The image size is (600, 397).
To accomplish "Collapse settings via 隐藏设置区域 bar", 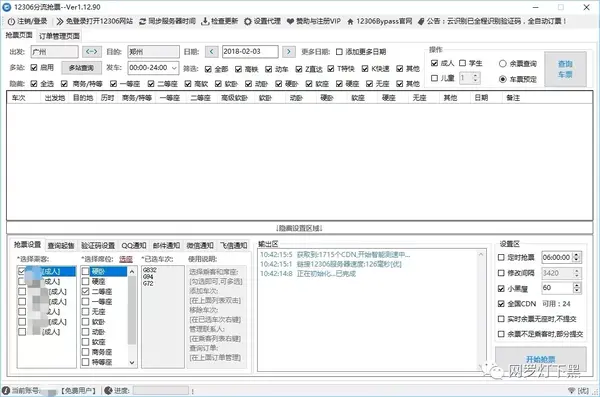I will click(300, 228).
